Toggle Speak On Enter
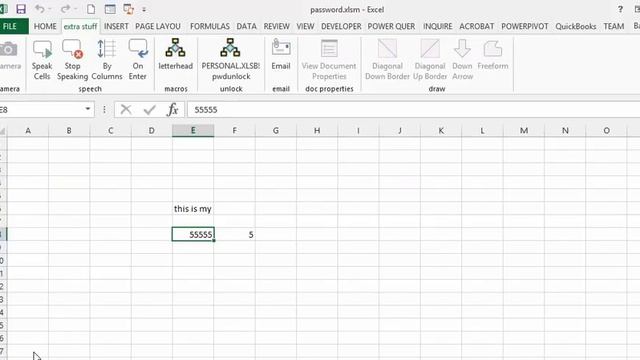Image resolution: width=640 pixels, height=360 pixels. [138, 60]
